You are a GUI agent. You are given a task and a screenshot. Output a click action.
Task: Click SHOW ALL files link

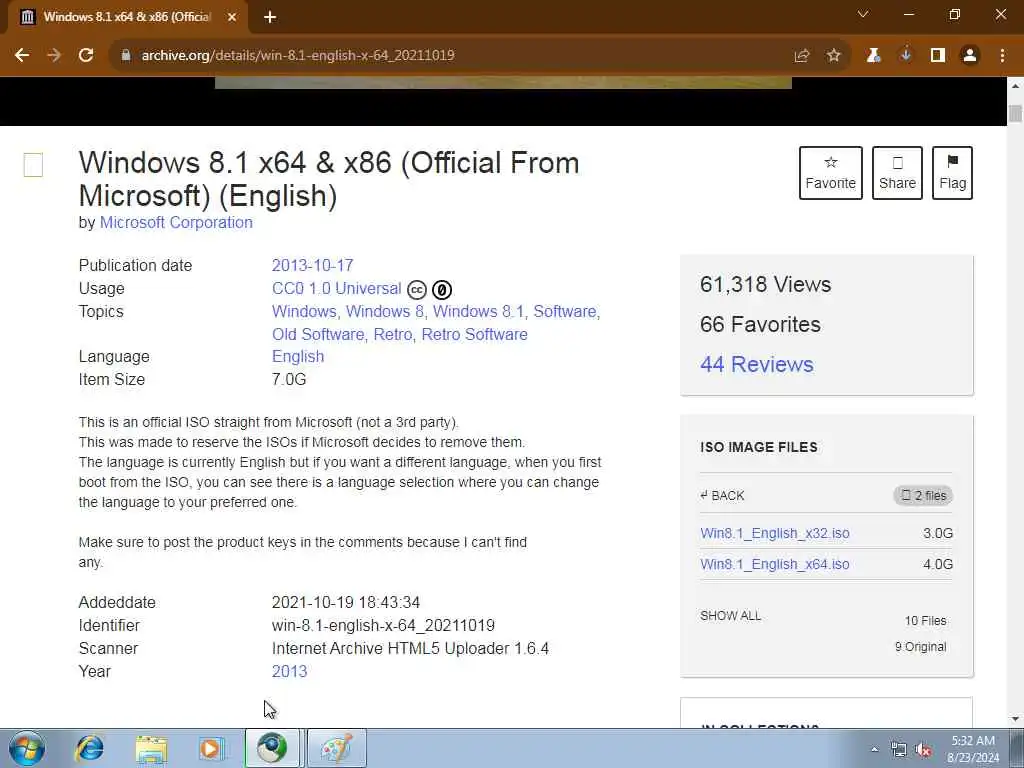(730, 616)
